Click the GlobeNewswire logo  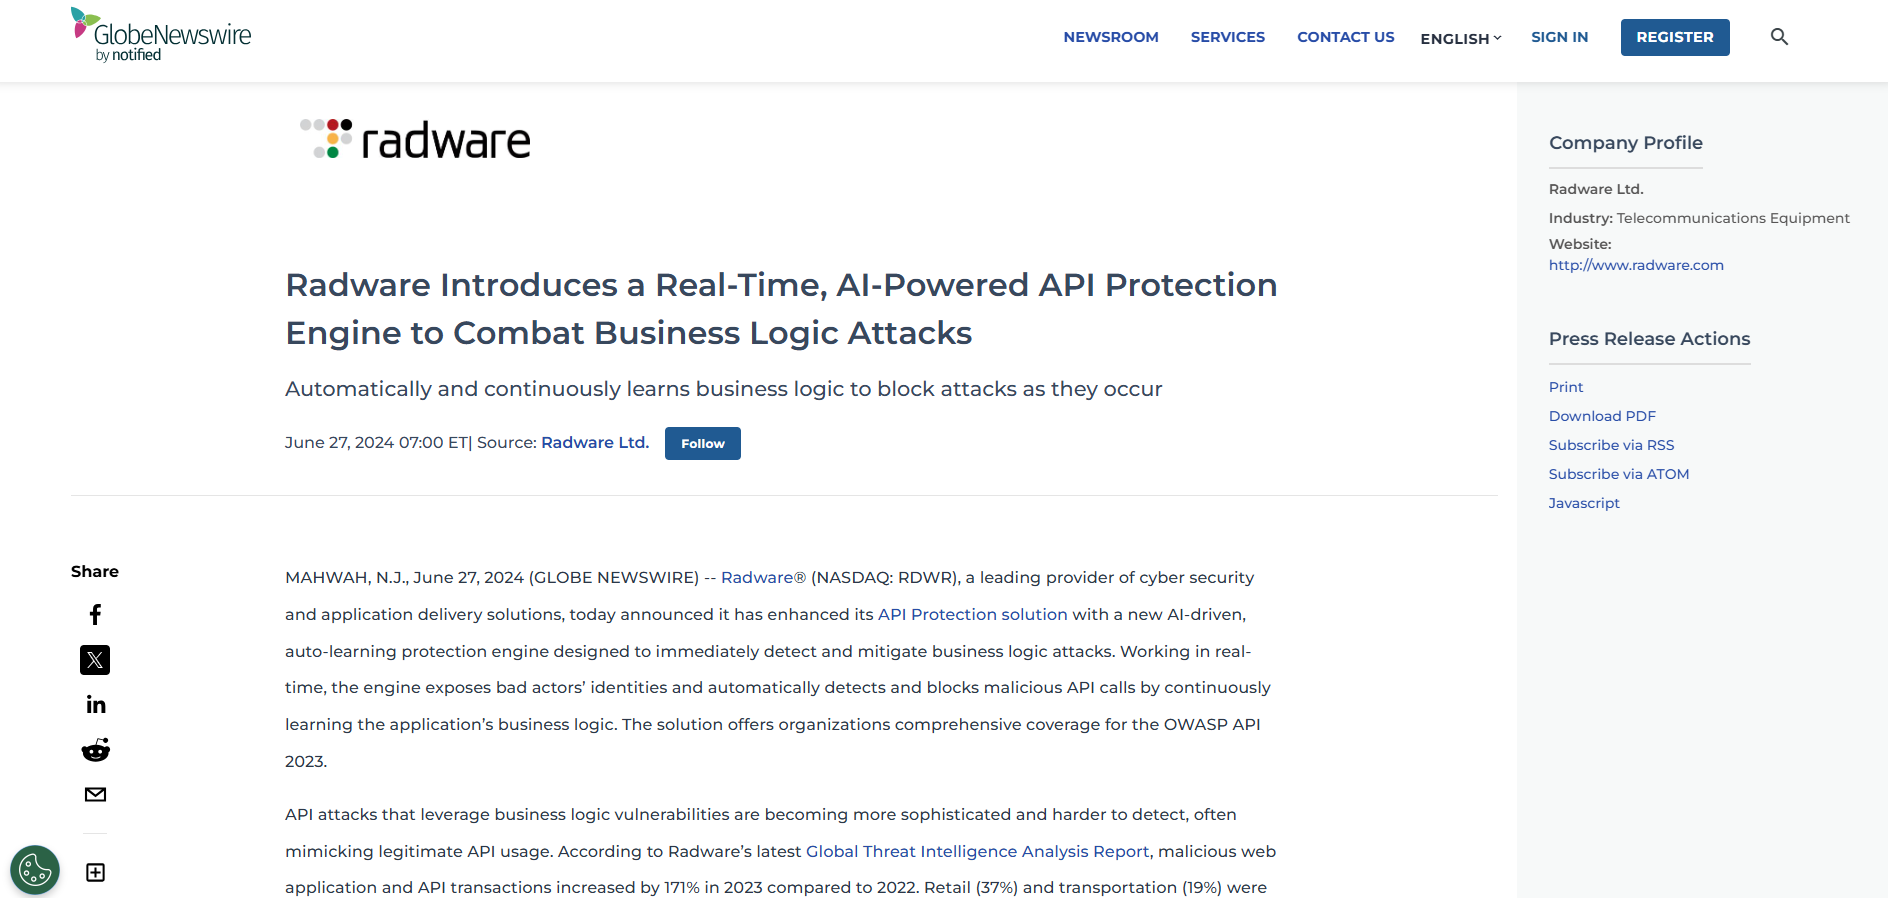coord(161,36)
